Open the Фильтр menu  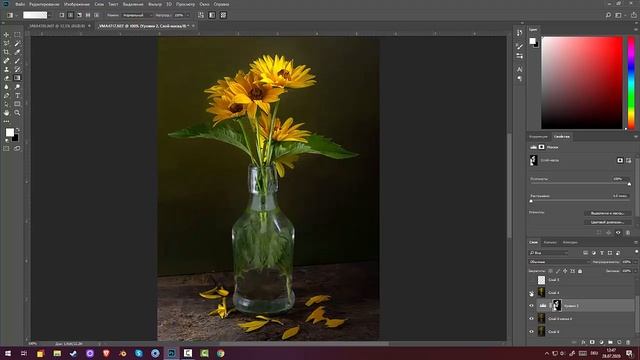pos(155,4)
